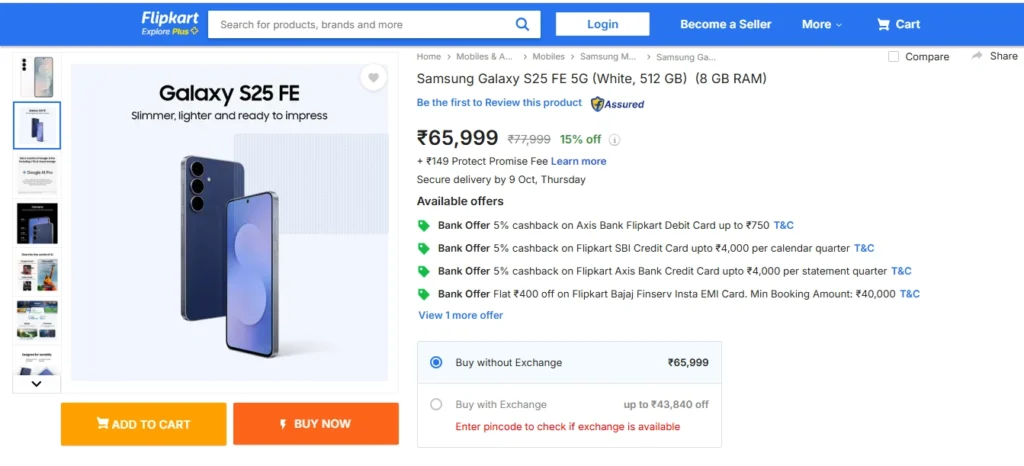Select Buy without Exchange option
Image resolution: width=1024 pixels, height=466 pixels.
(x=436, y=362)
